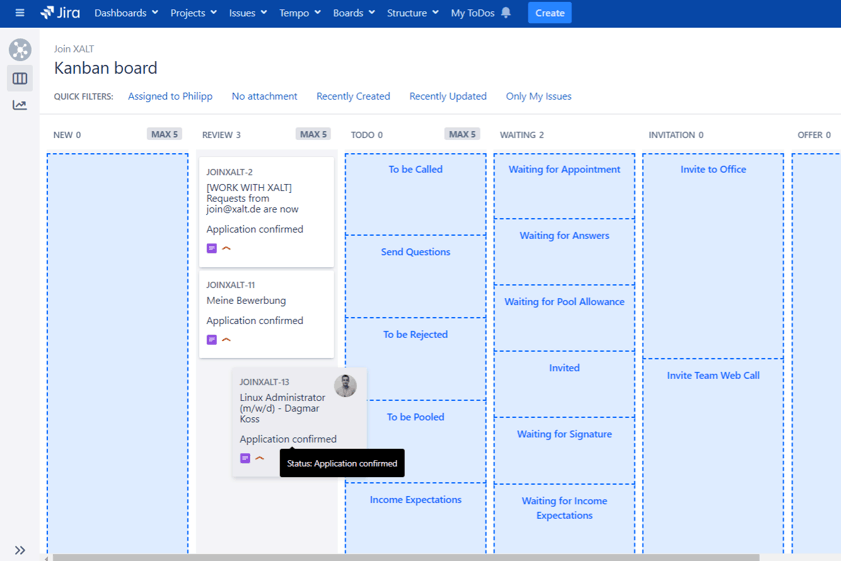This screenshot has height=561, width=841.
Task: Click the horizontal board scrollbar
Action: click(x=405, y=558)
